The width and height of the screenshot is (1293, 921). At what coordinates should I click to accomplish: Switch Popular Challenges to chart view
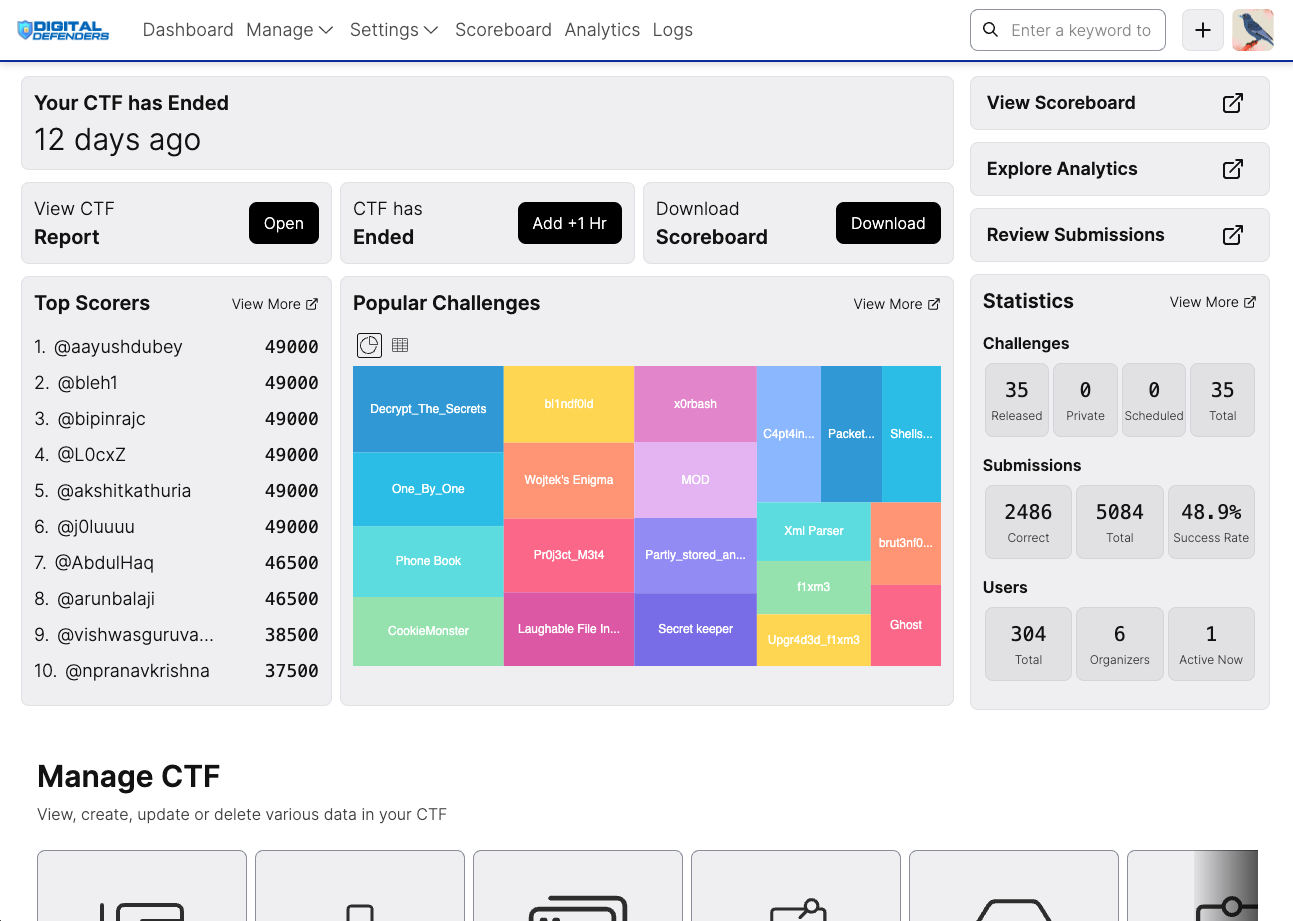[369, 345]
